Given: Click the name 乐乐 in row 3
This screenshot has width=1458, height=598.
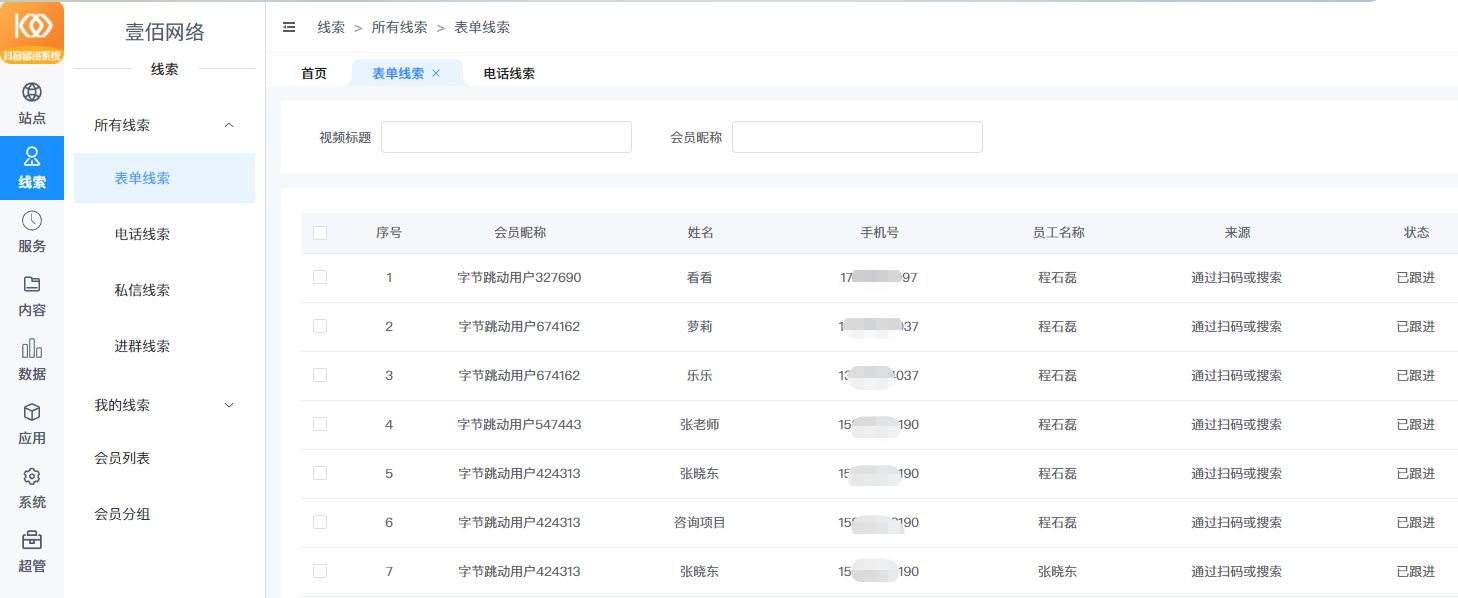Looking at the screenshot, I should tap(700, 375).
